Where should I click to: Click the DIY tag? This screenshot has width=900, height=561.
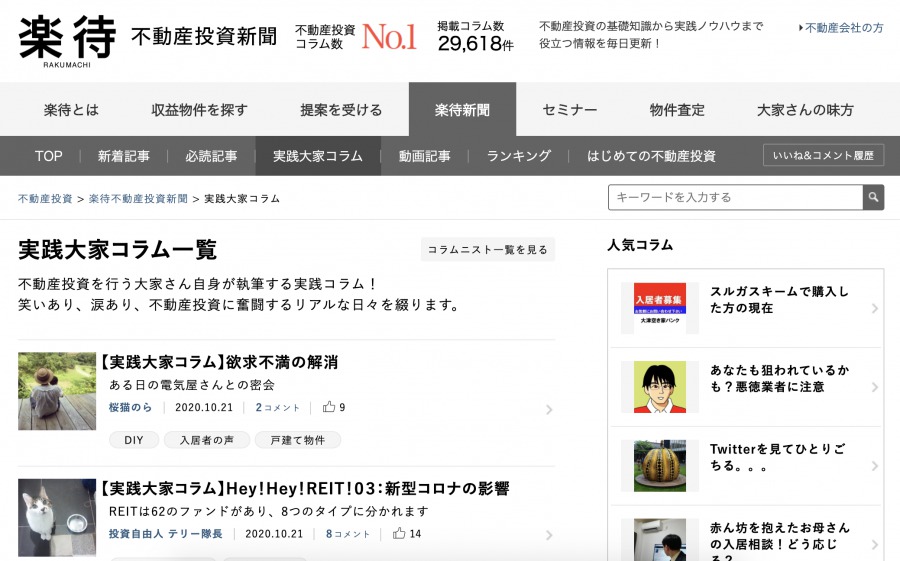click(134, 440)
